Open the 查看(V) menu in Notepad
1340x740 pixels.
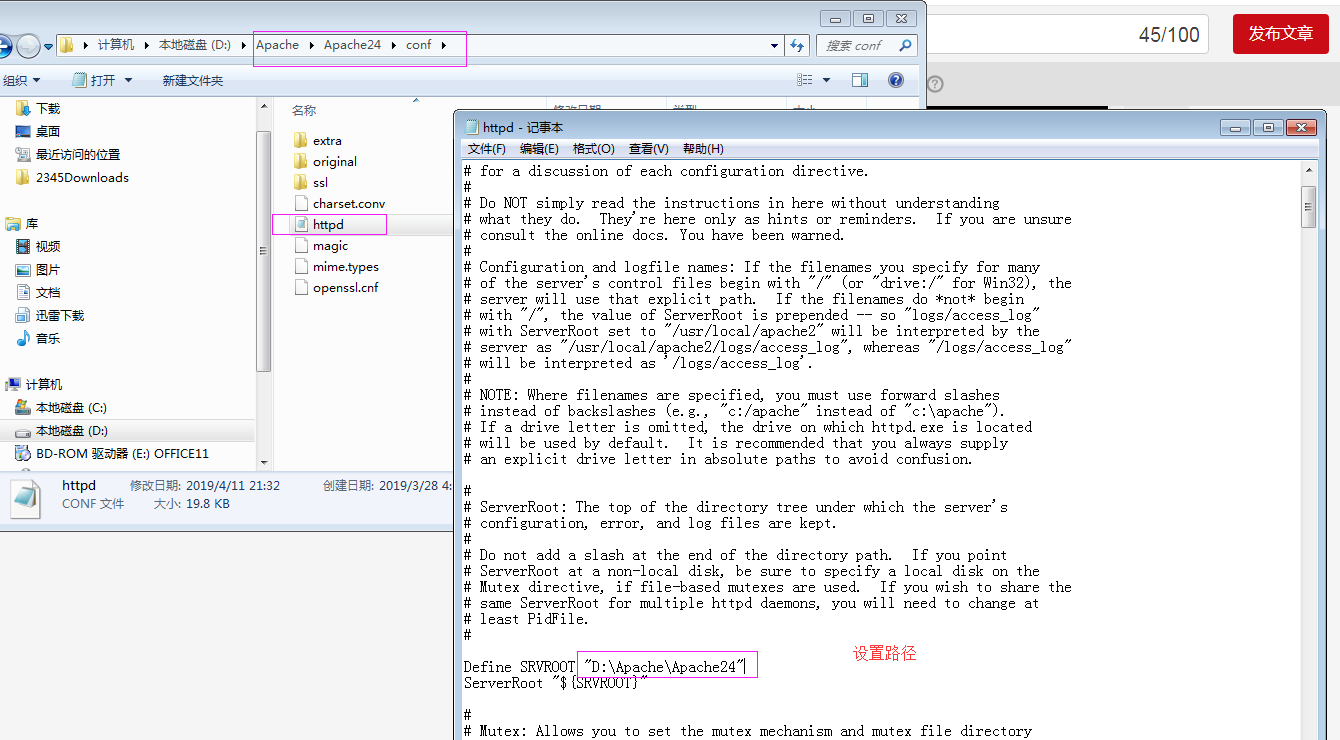[648, 148]
